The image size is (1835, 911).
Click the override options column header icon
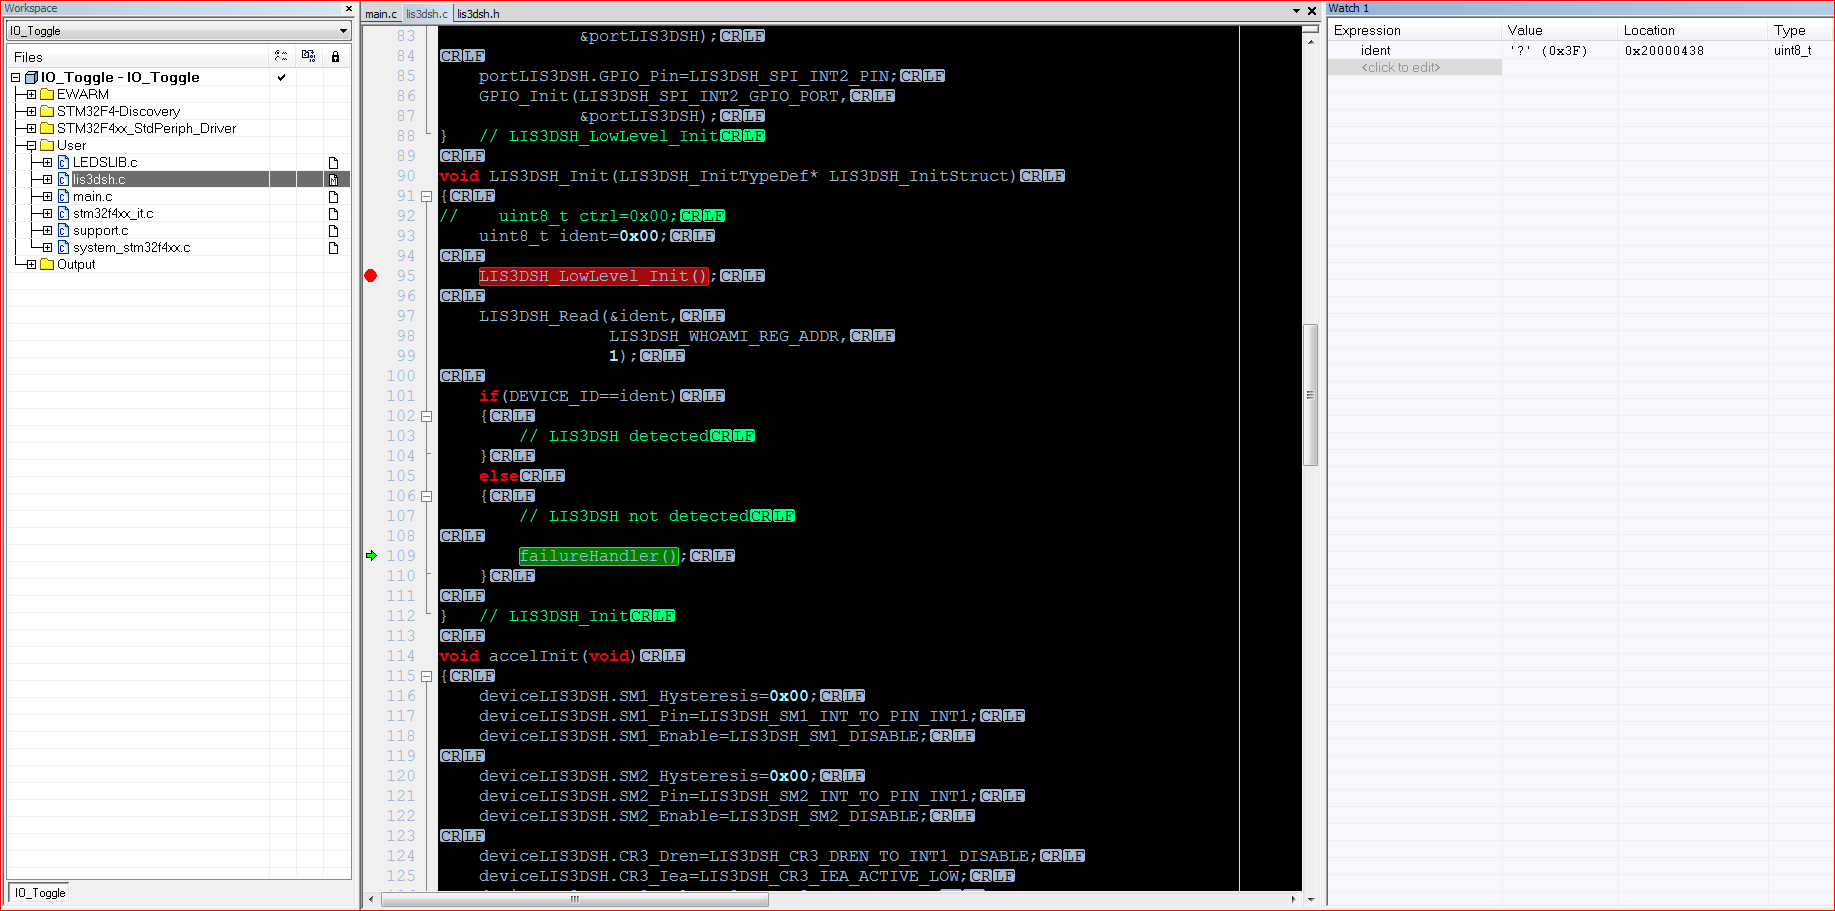pos(281,57)
